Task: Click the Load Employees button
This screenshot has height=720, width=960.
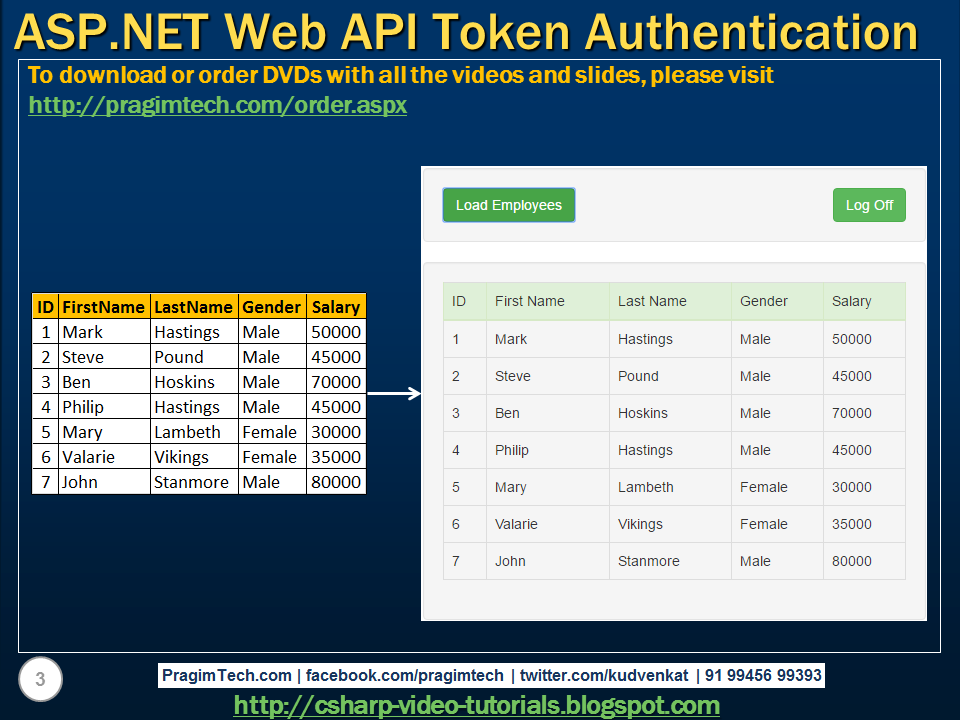Action: (x=509, y=205)
